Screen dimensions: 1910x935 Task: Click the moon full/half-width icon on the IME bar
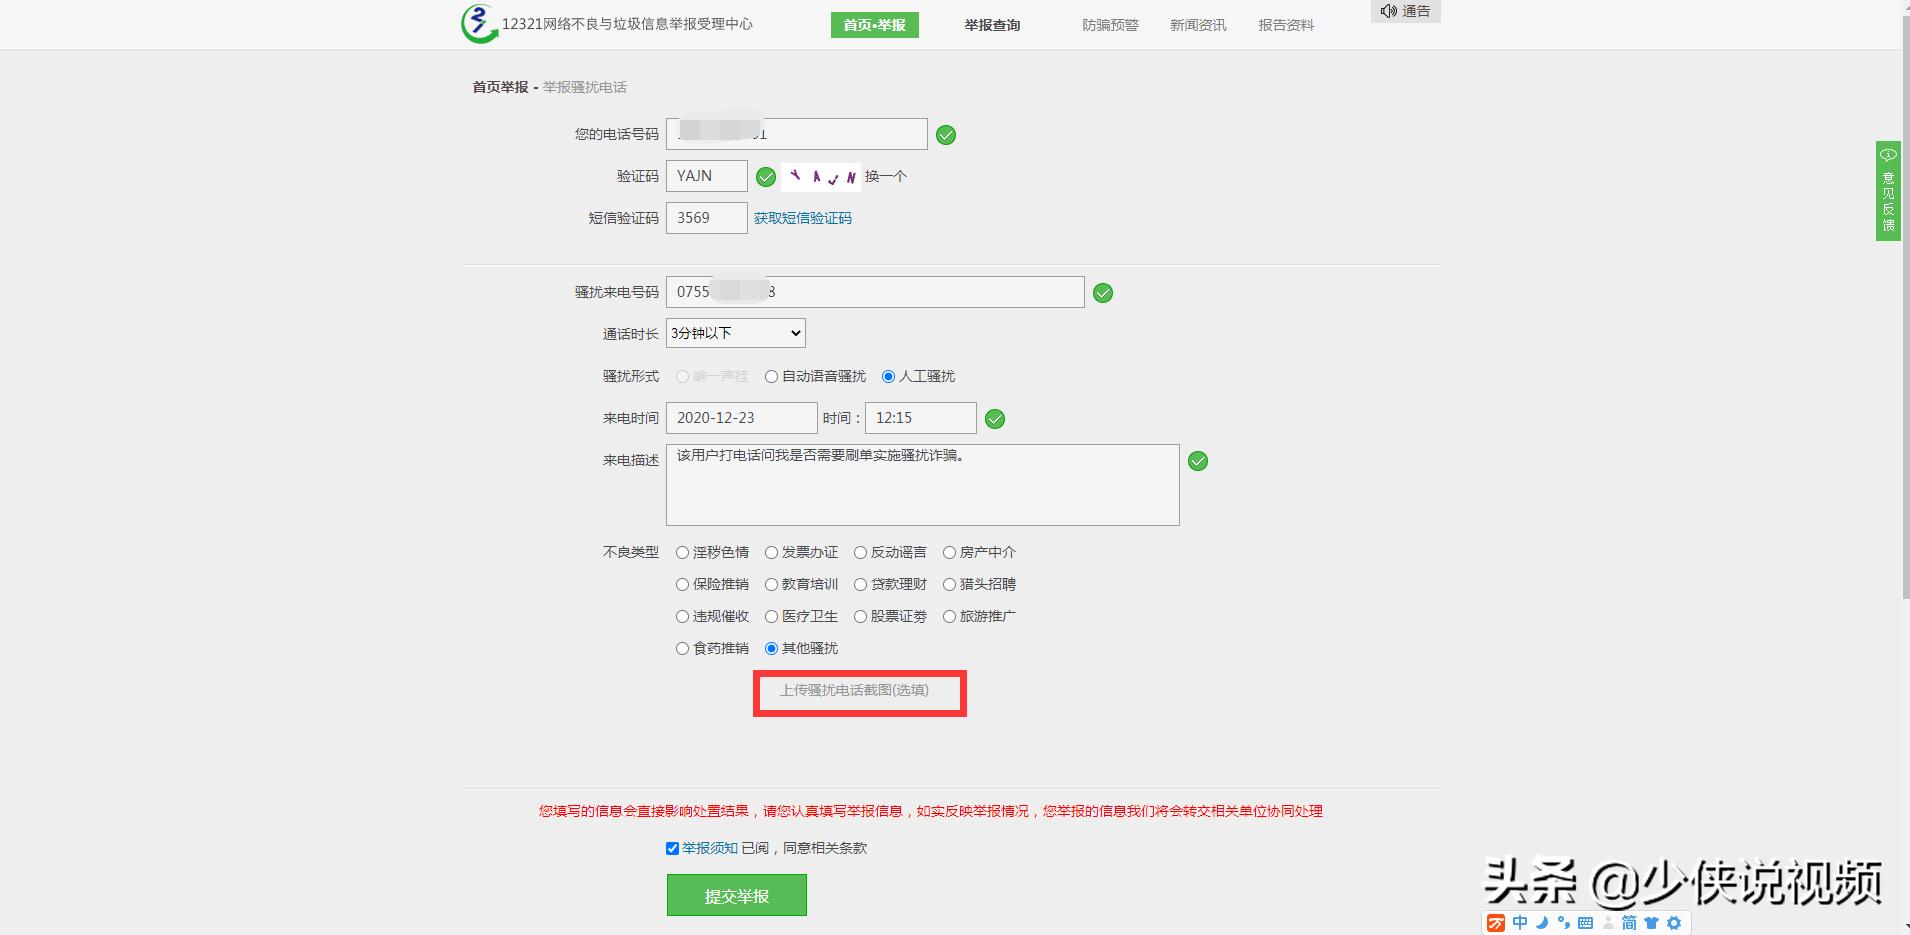click(1541, 923)
